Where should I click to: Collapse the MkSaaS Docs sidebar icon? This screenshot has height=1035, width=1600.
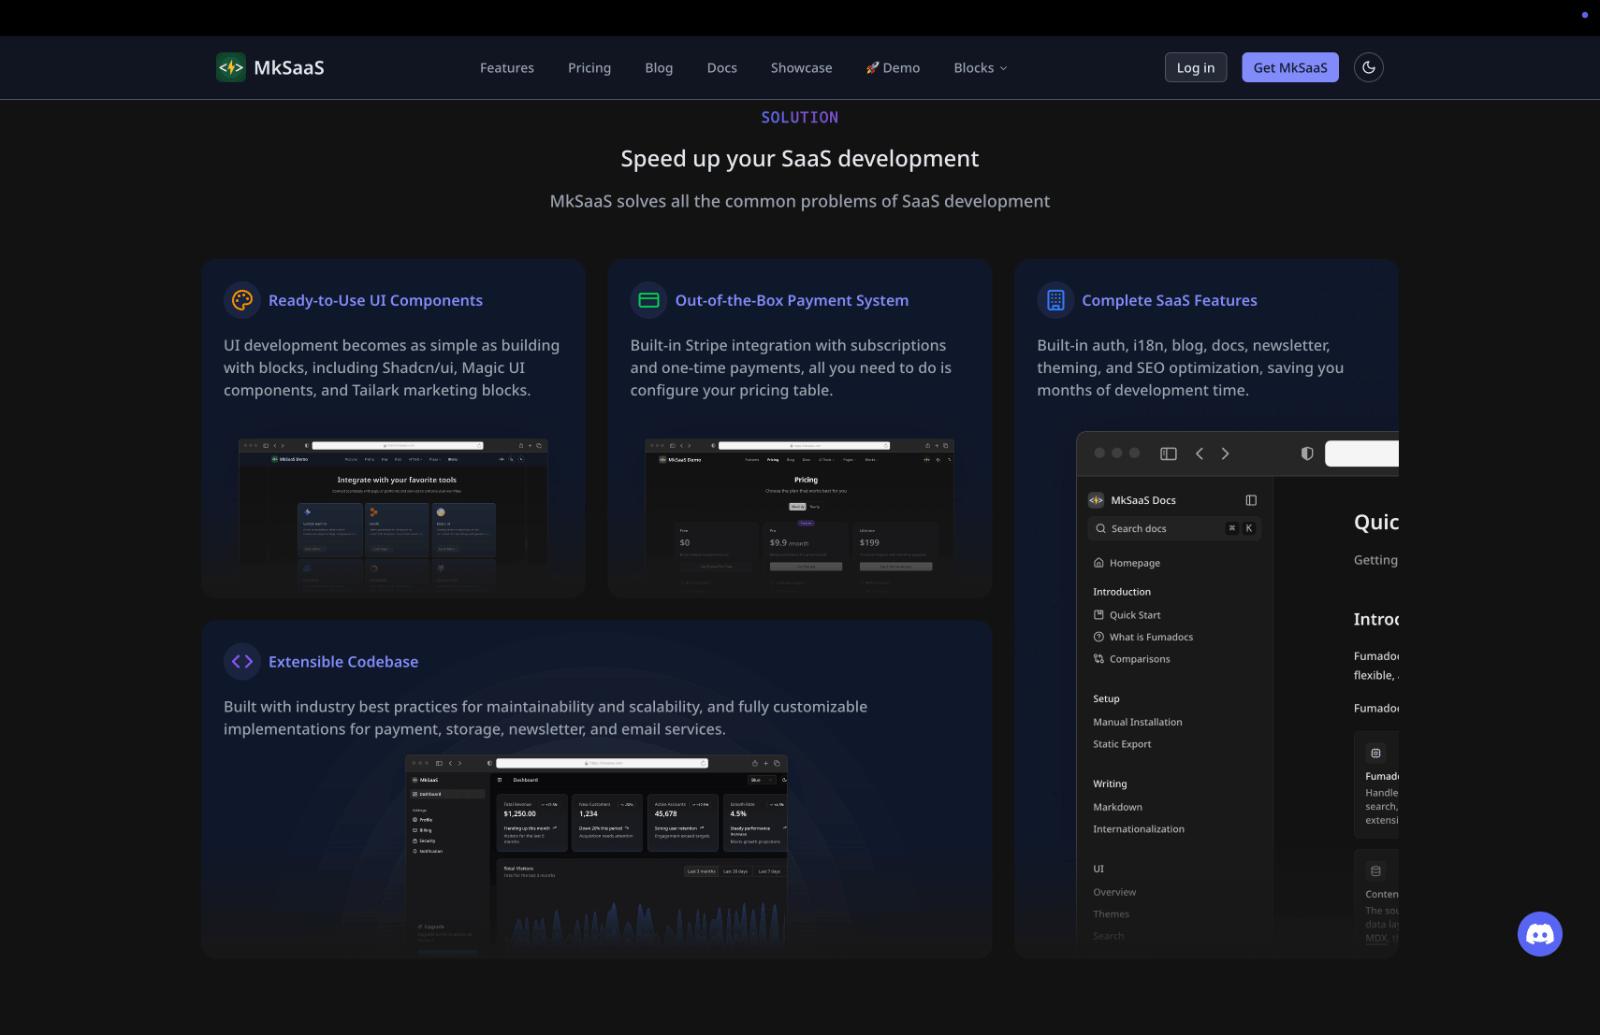pos(1251,500)
